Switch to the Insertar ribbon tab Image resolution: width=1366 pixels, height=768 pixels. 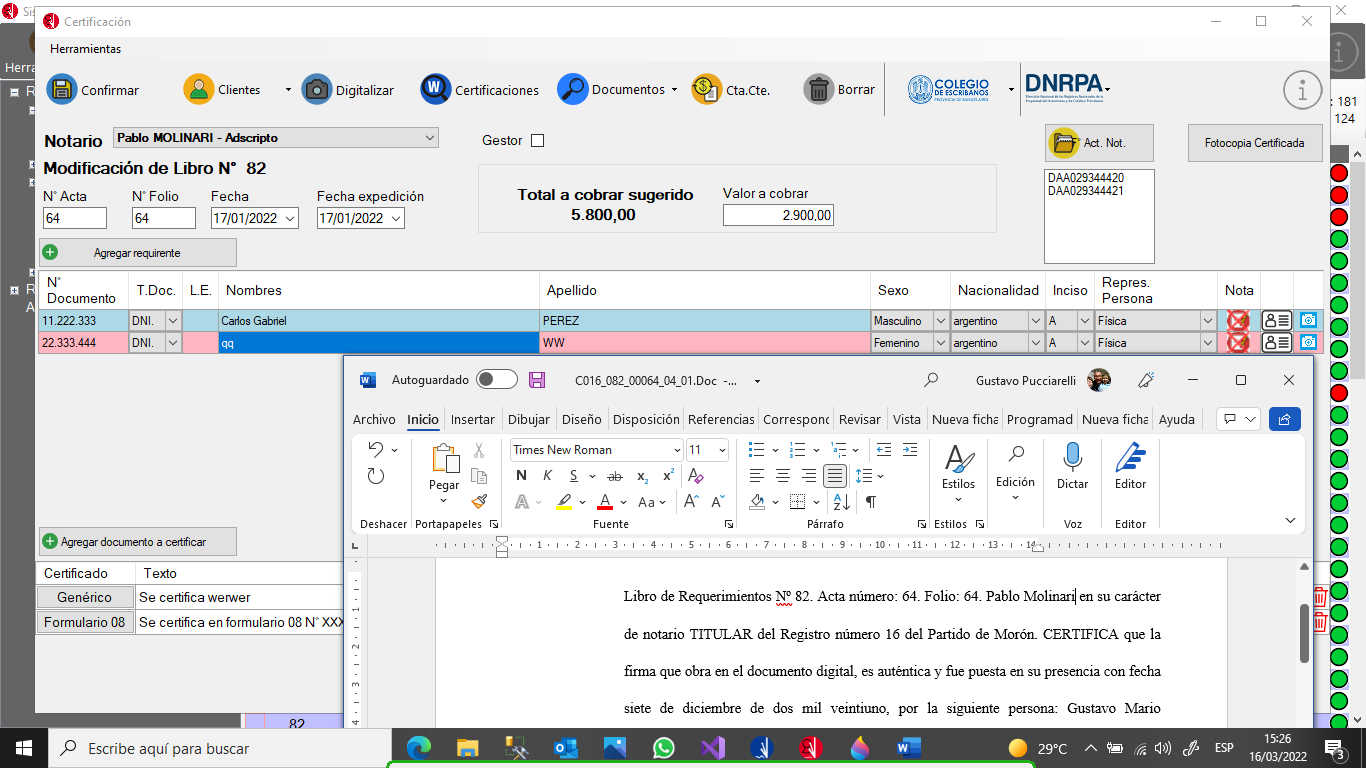(x=472, y=420)
